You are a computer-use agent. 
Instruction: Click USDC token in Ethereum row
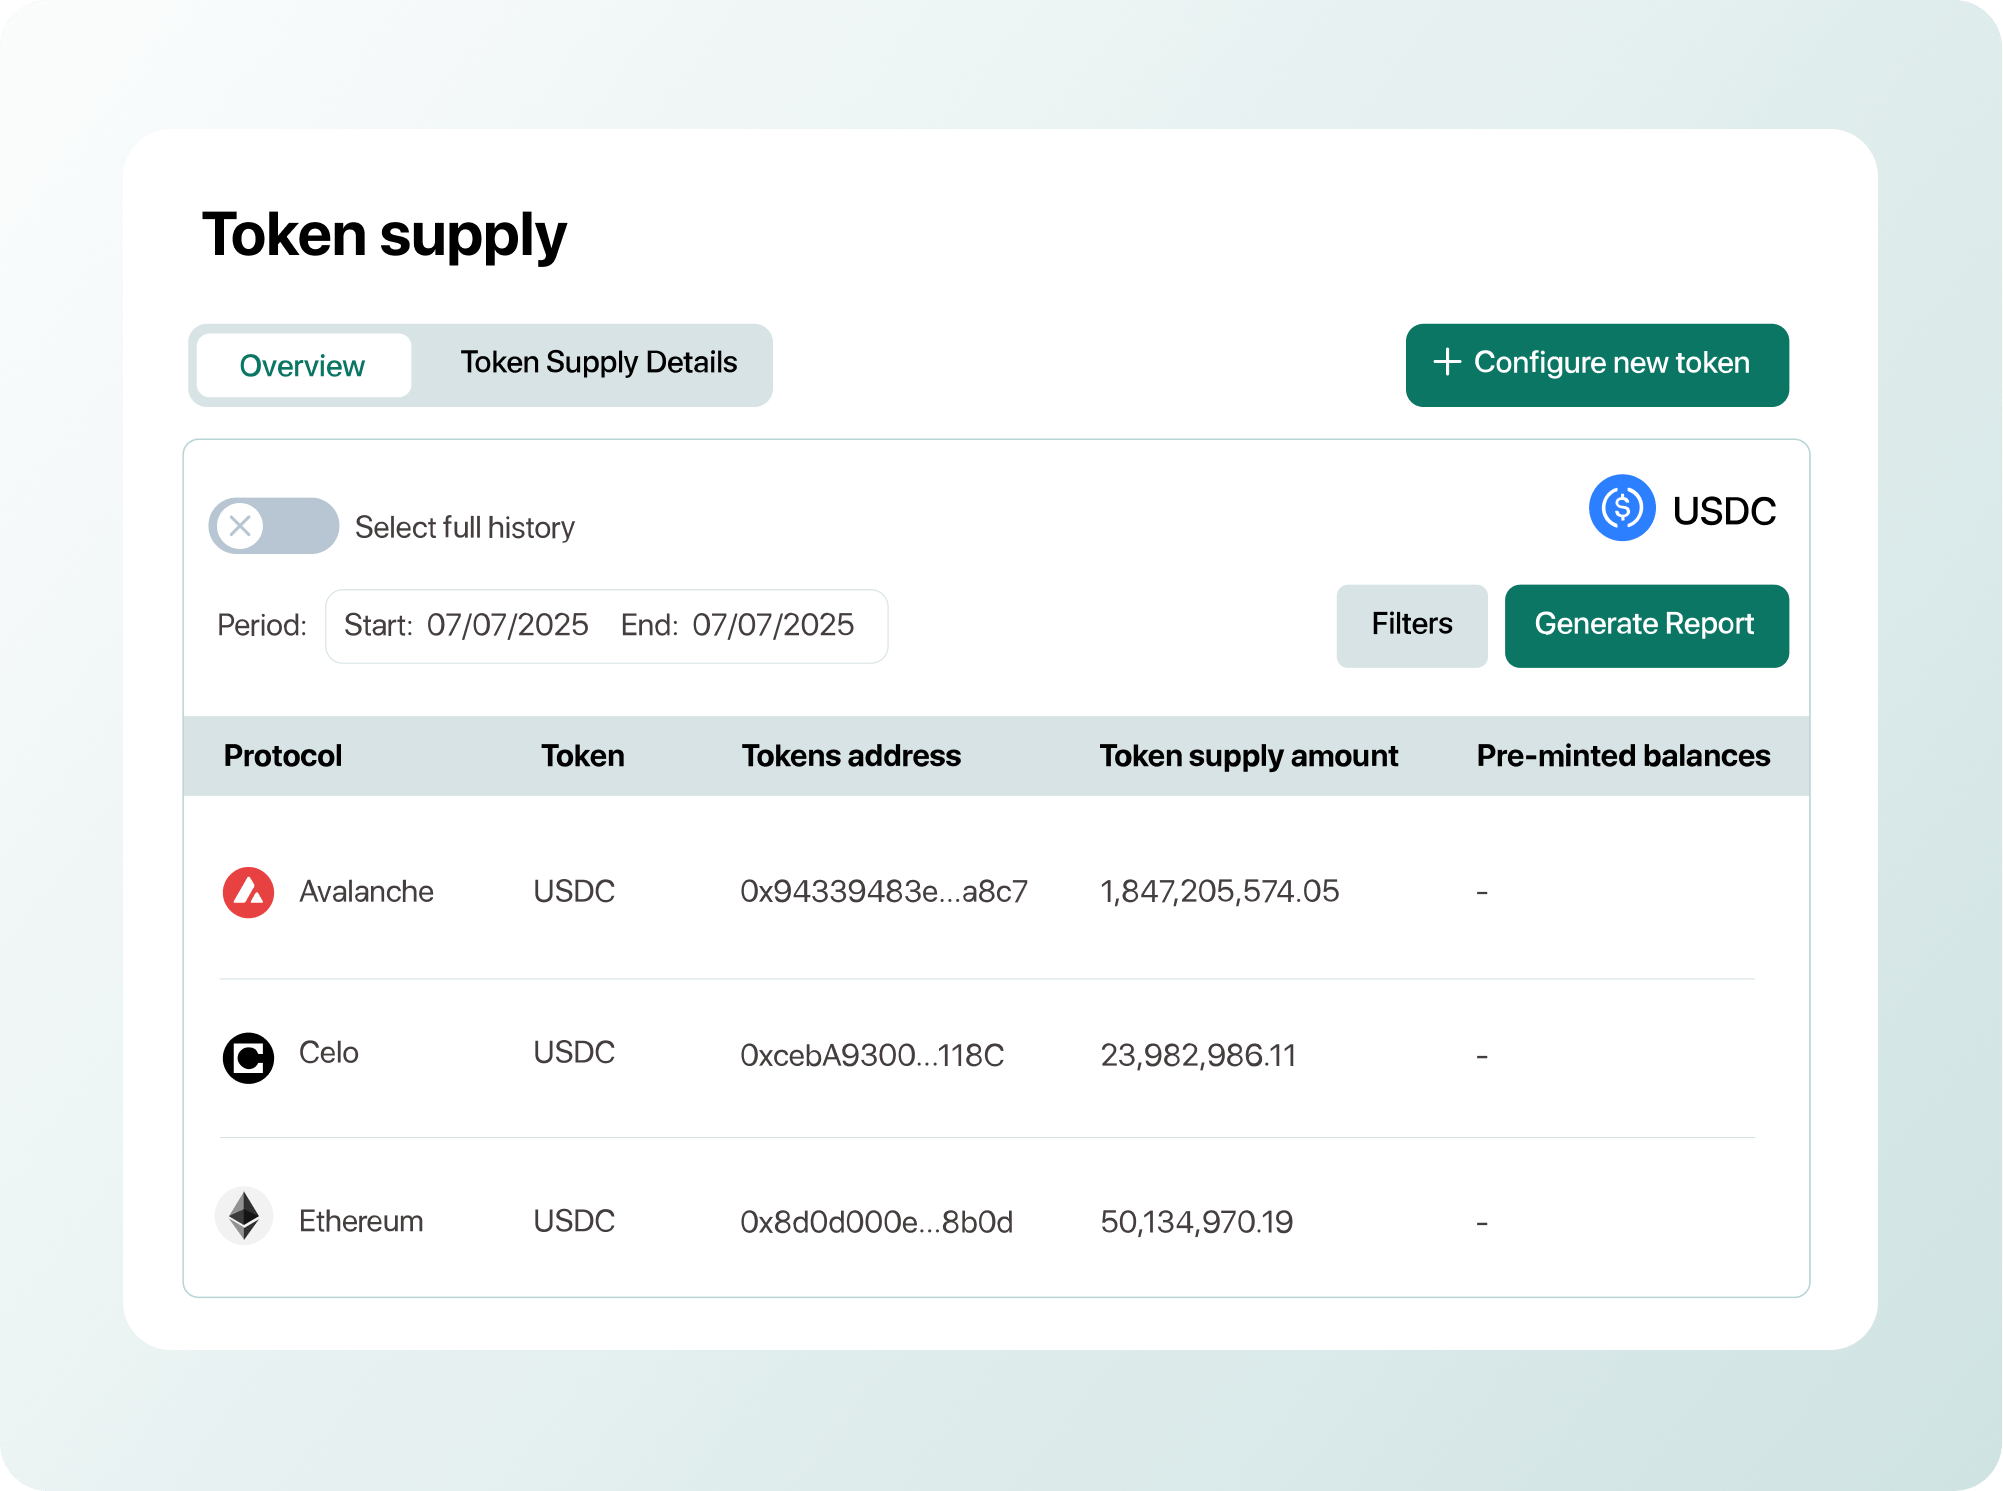574,1221
